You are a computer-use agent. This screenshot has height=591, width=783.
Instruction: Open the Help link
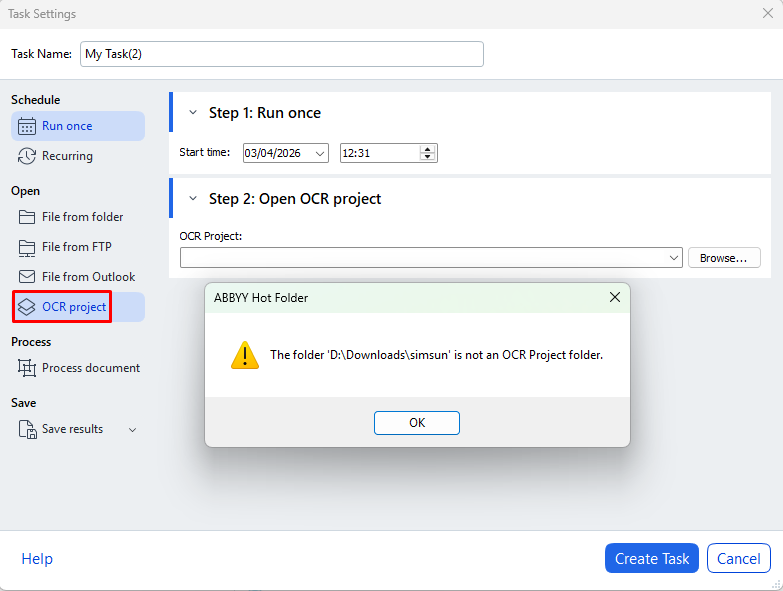coord(37,559)
